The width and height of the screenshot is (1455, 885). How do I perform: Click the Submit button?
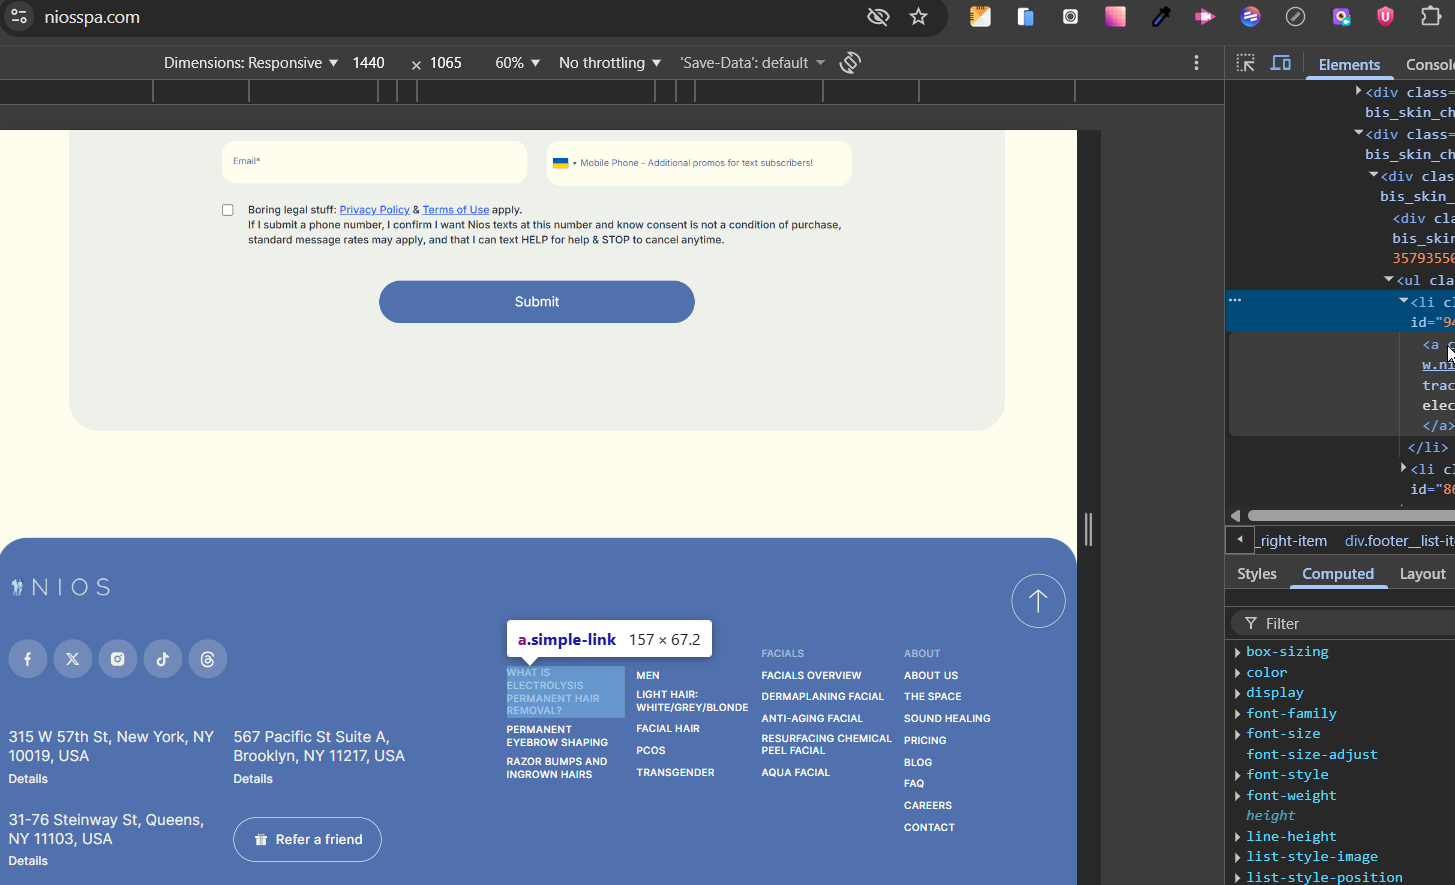(x=537, y=302)
